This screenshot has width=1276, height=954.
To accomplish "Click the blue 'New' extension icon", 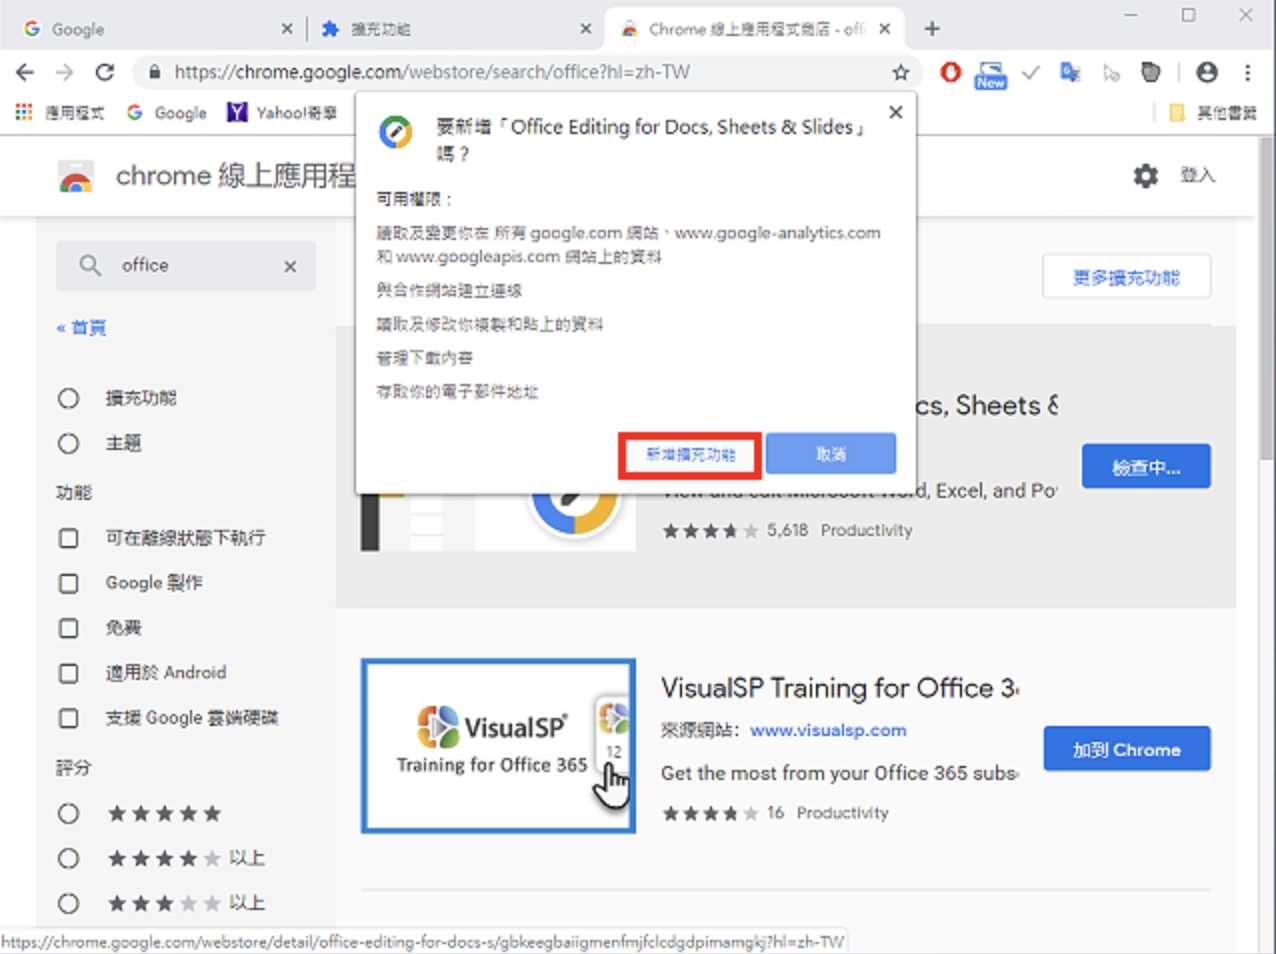I will pyautogui.click(x=990, y=74).
